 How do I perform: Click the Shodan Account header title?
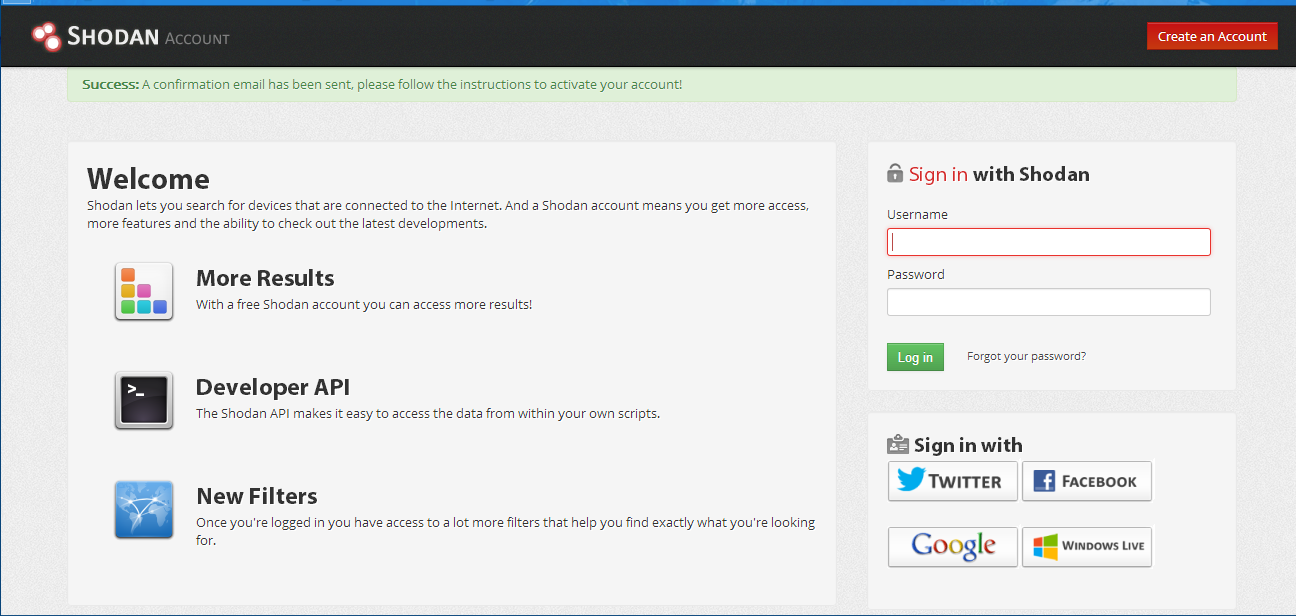pos(148,37)
